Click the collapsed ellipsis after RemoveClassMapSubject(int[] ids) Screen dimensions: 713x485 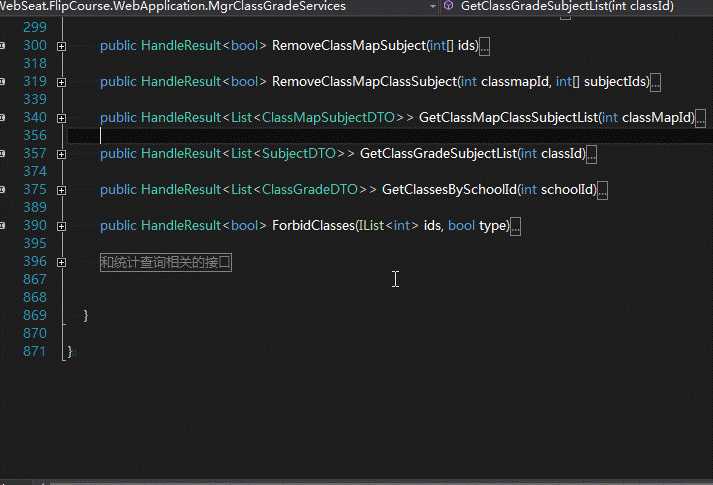click(x=485, y=46)
